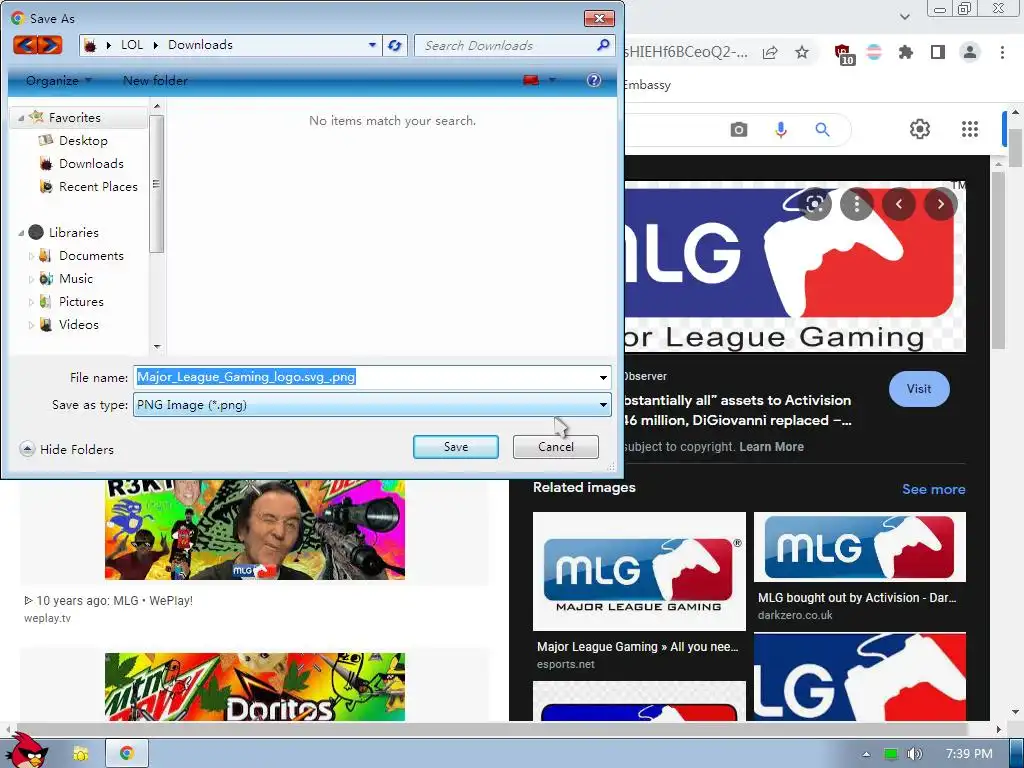Open the Doritos MLG meme image result
The width and height of the screenshot is (1024, 768).
pos(255,686)
